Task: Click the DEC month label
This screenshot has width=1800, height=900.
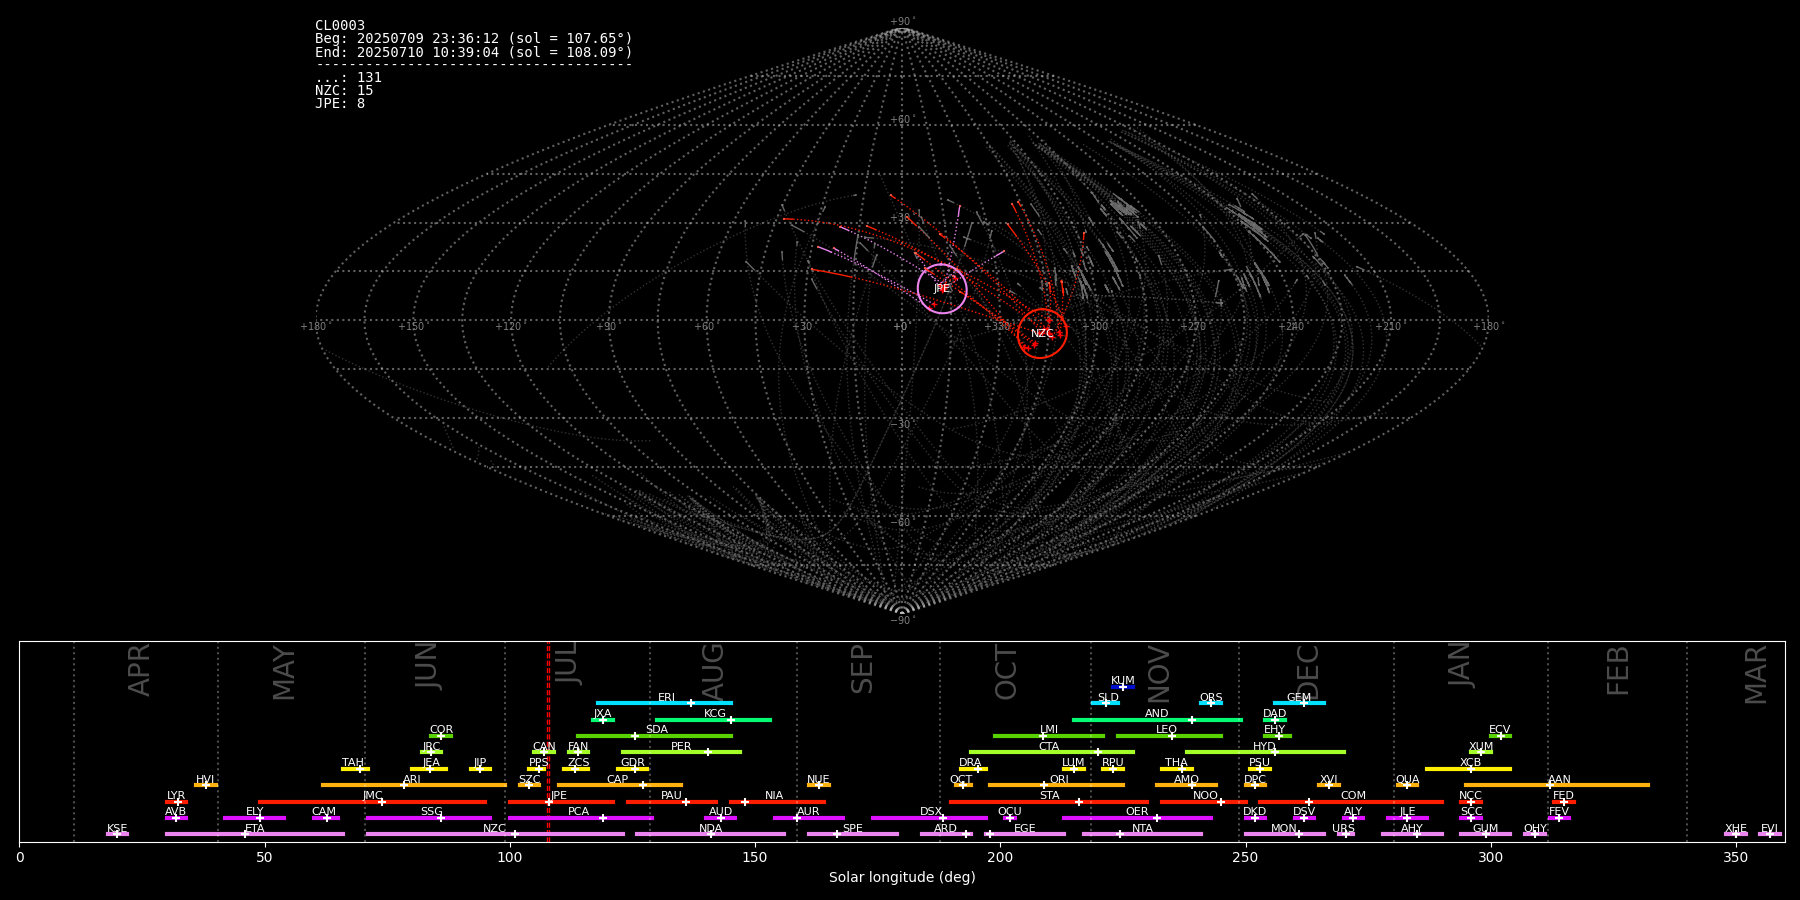Action: click(1308, 672)
